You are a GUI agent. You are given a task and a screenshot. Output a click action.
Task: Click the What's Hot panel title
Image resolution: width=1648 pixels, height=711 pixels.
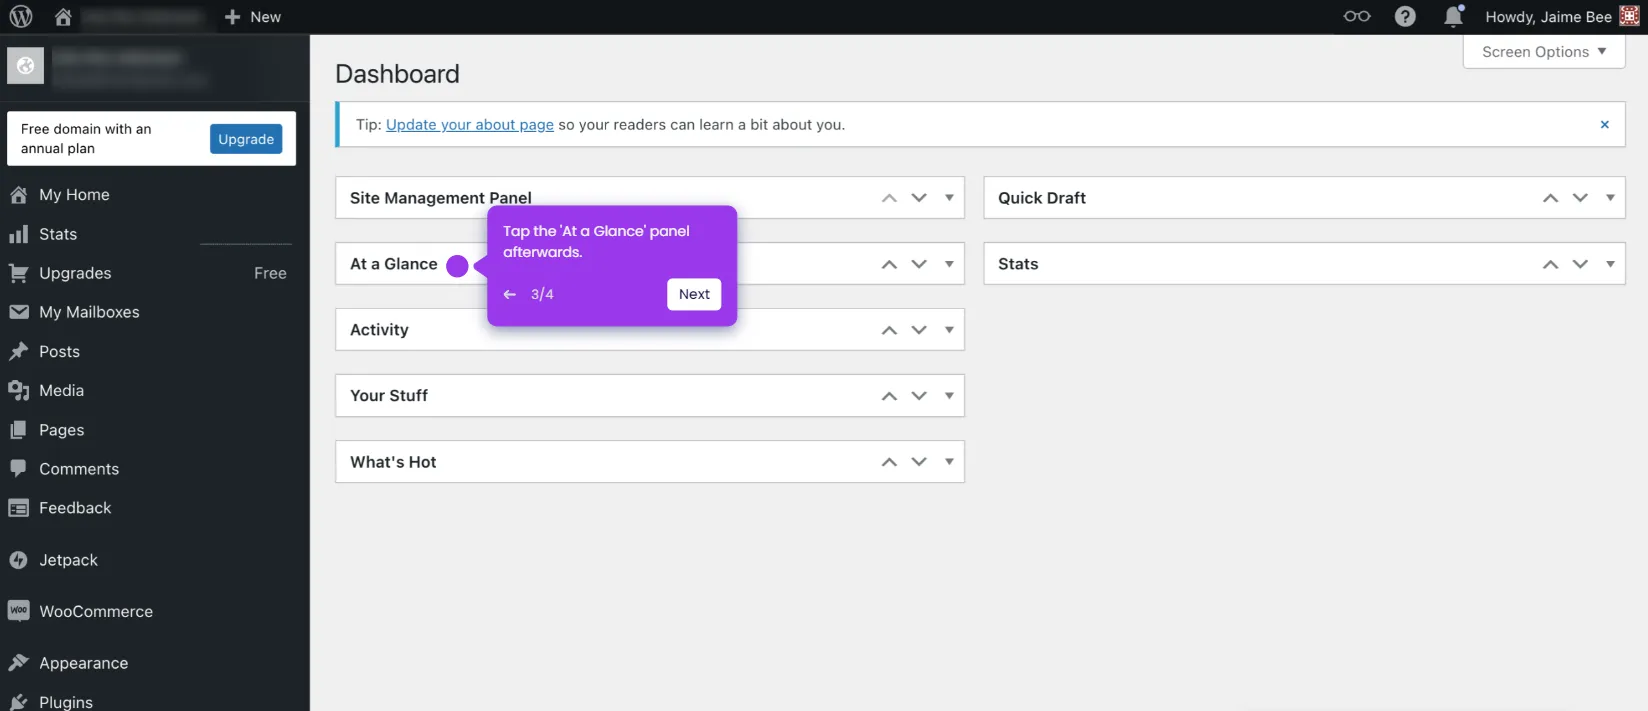tap(393, 462)
